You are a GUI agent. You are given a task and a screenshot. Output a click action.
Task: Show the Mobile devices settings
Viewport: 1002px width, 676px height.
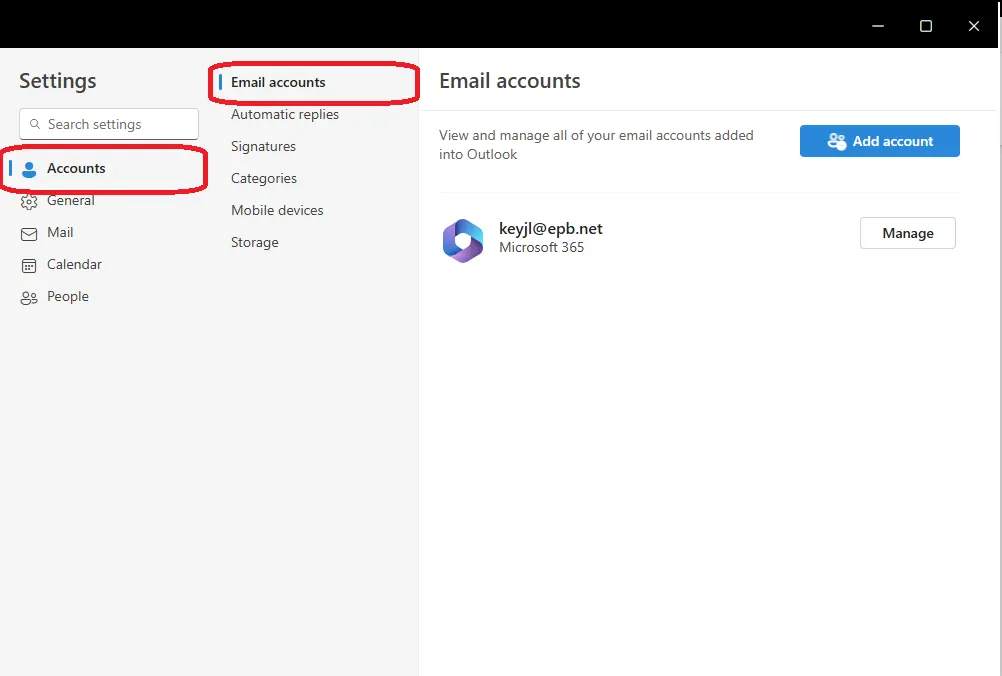pos(277,210)
